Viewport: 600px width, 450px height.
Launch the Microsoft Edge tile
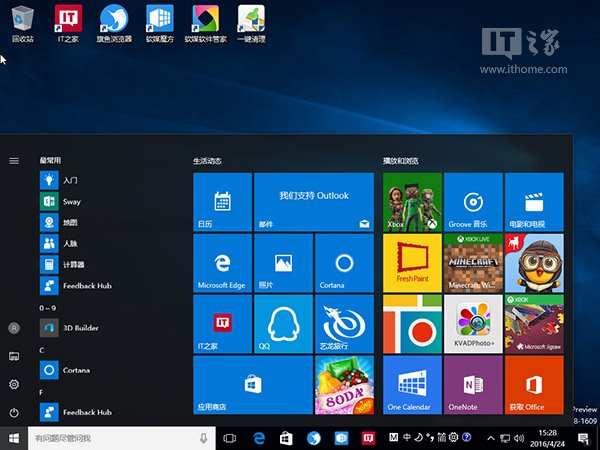(222, 263)
